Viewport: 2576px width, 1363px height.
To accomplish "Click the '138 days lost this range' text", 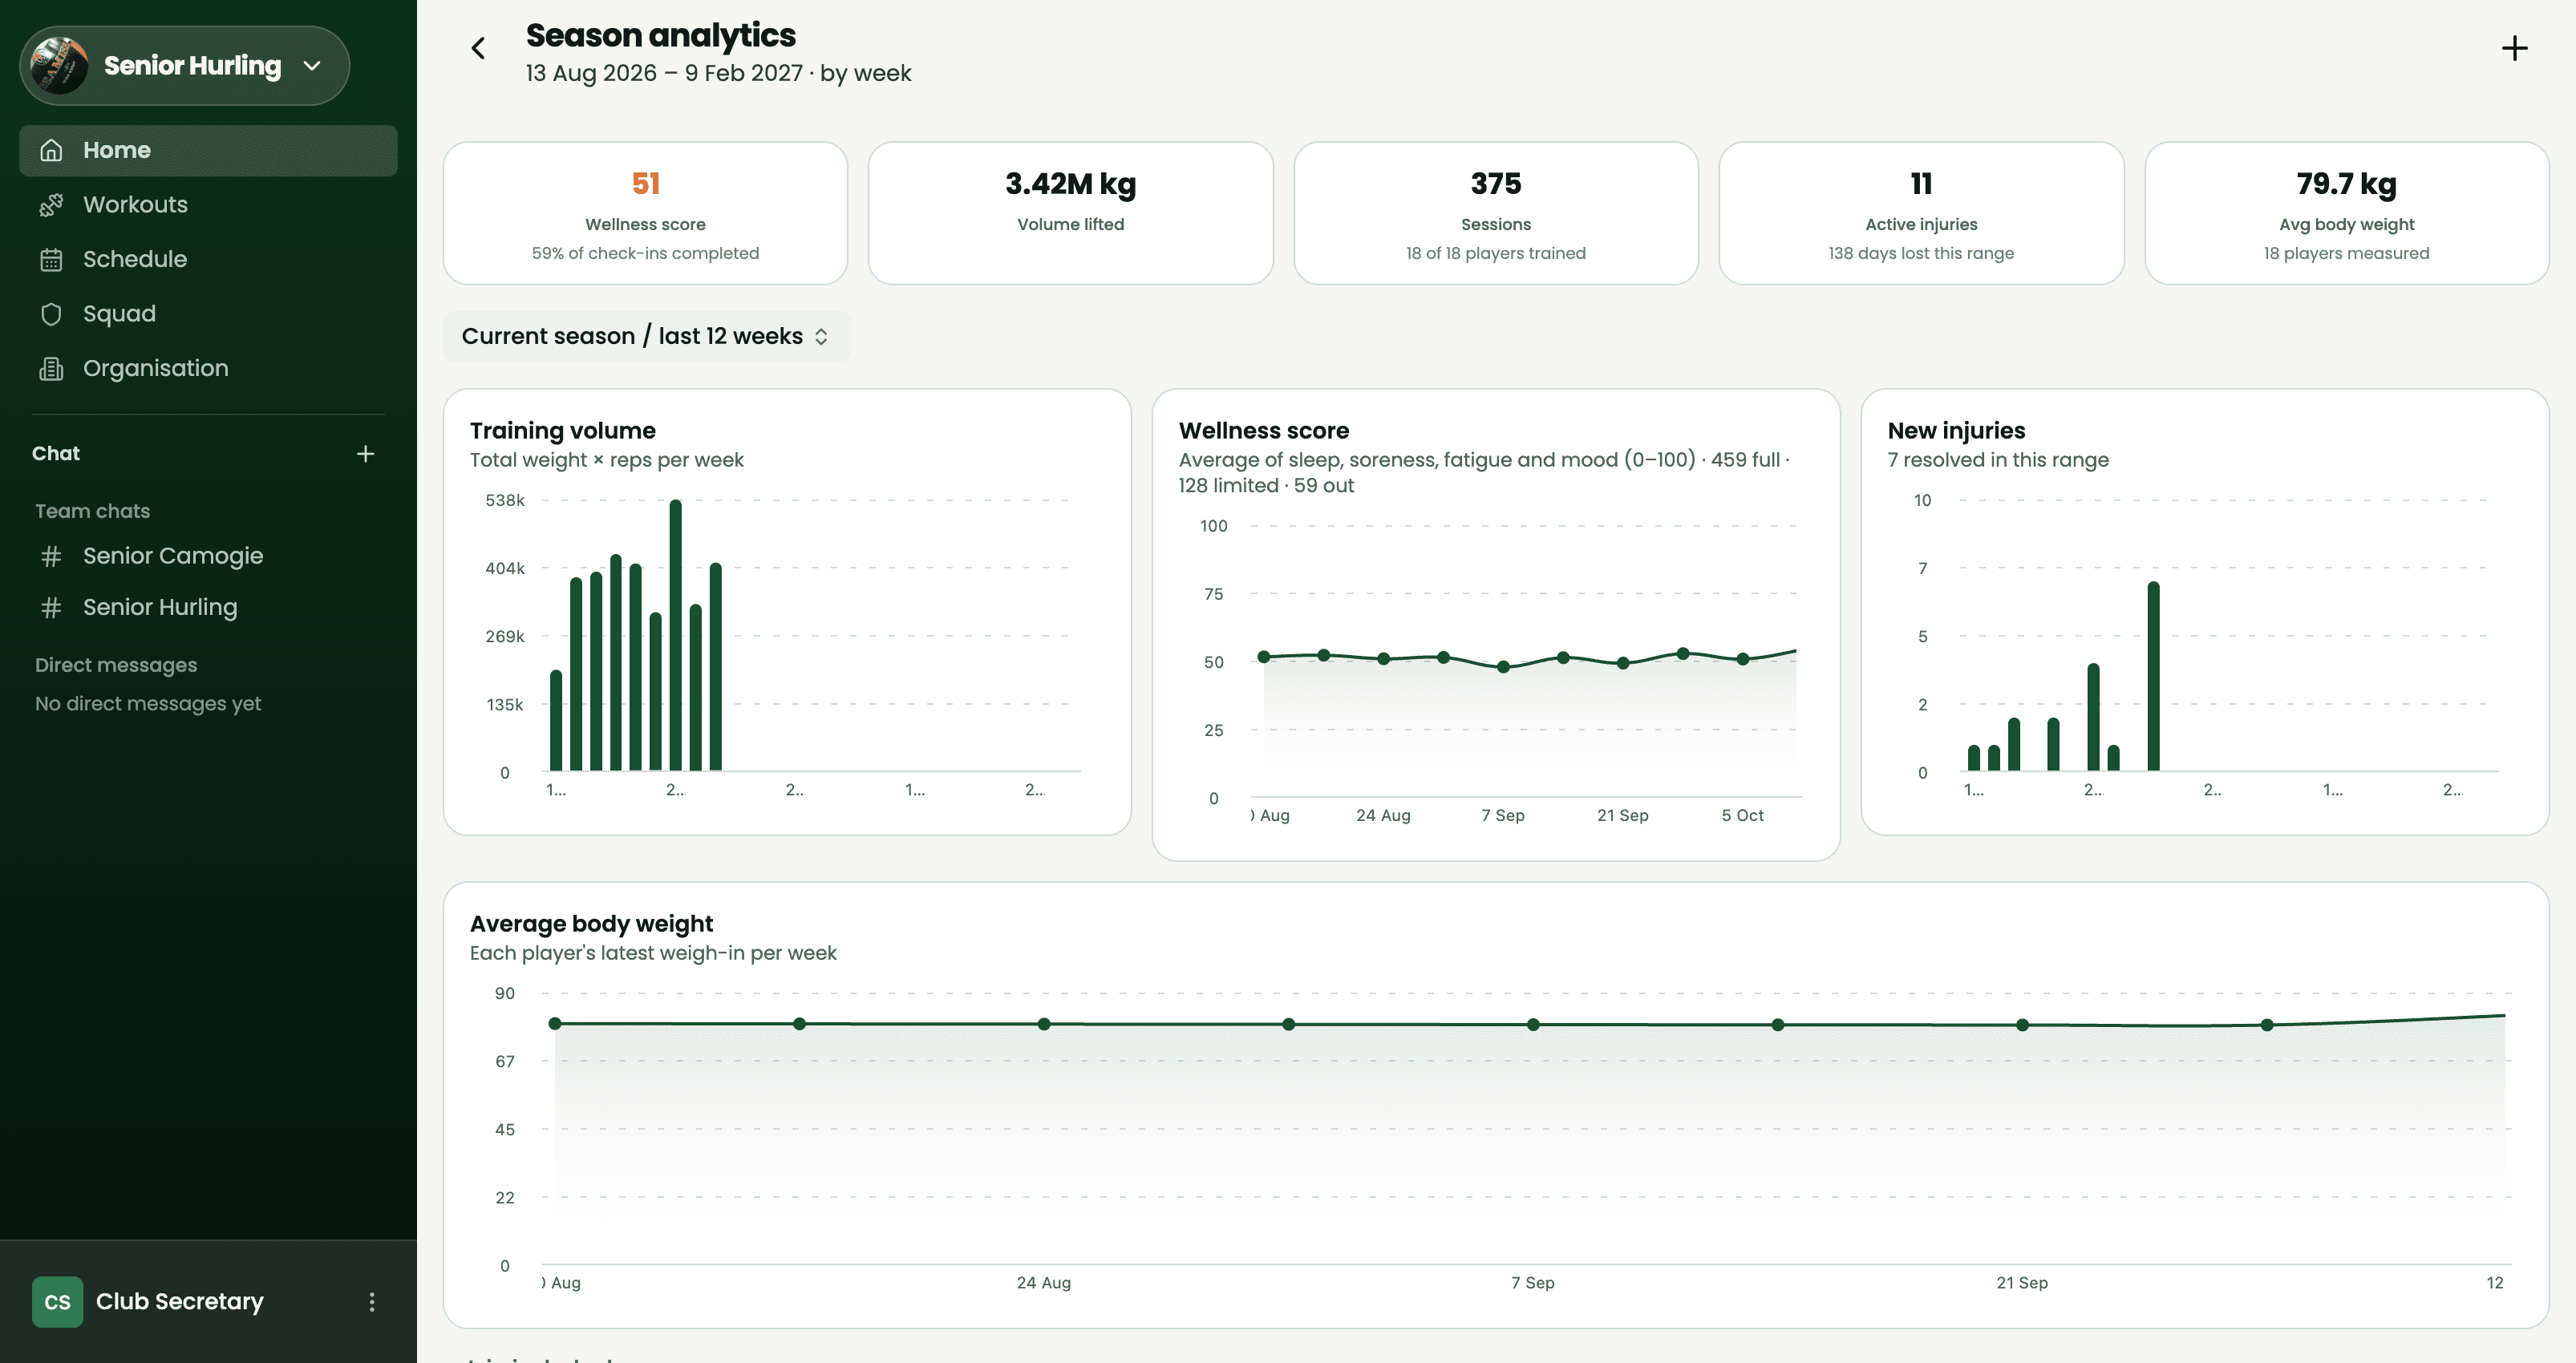I will 1921,254.
